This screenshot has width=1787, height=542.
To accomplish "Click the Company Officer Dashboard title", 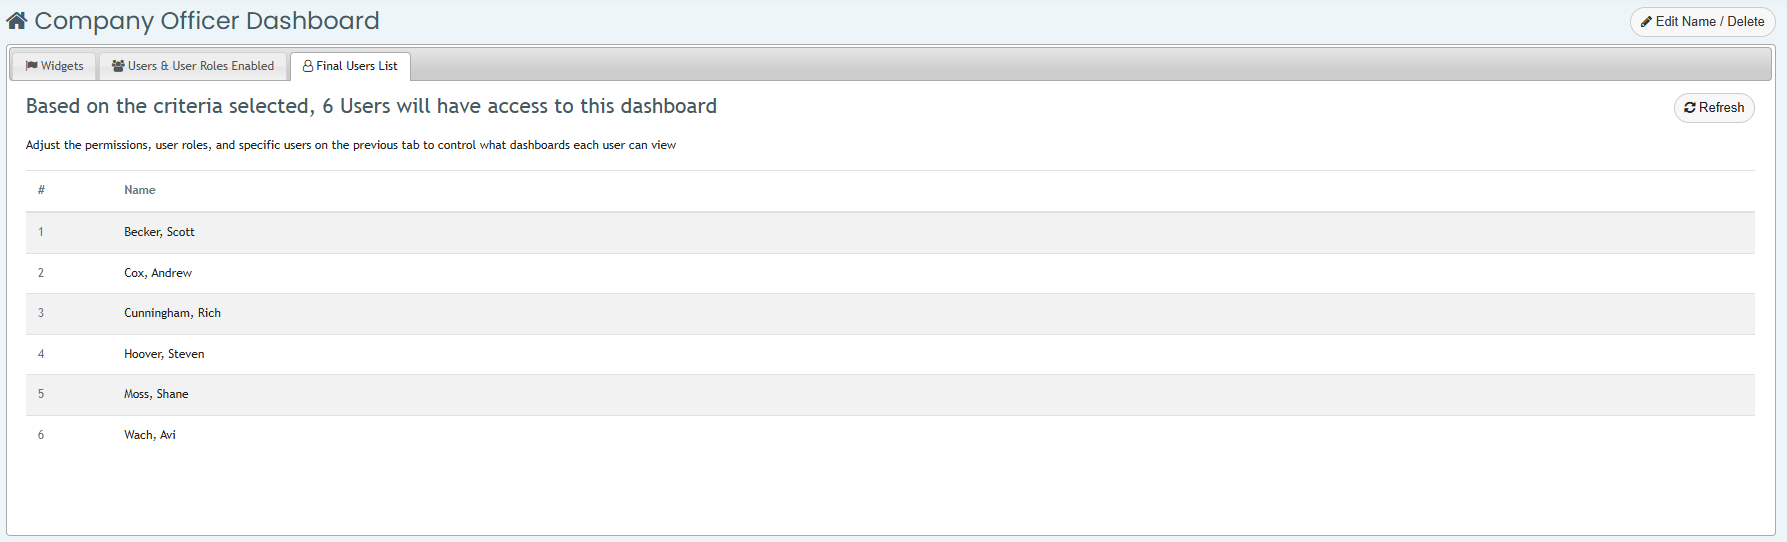I will [207, 21].
